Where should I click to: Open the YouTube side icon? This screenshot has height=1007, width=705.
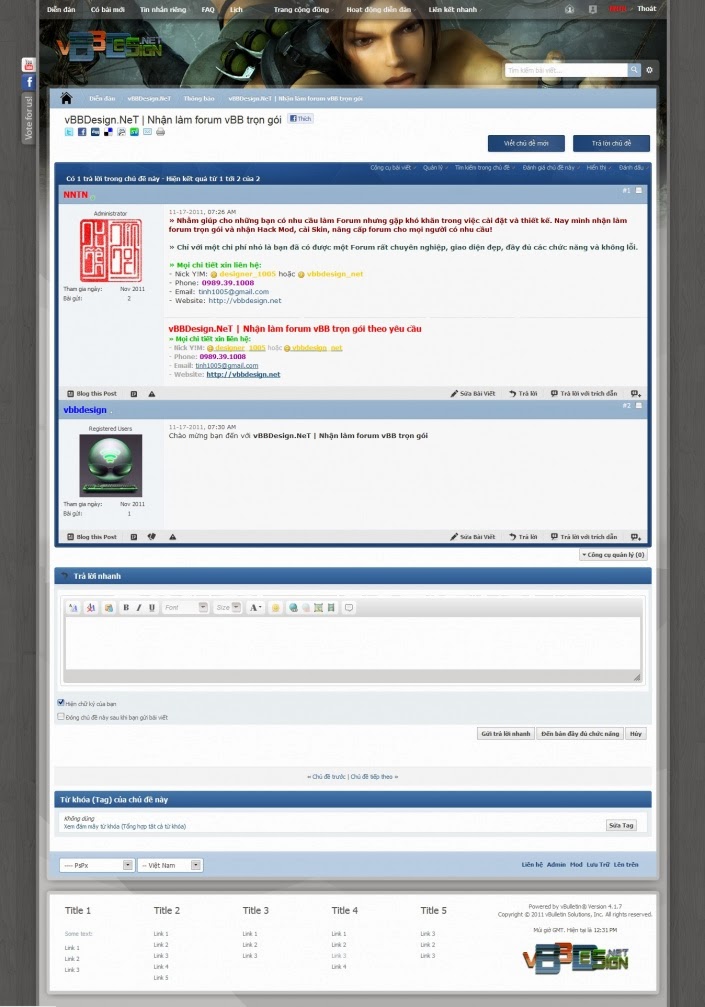(28, 65)
